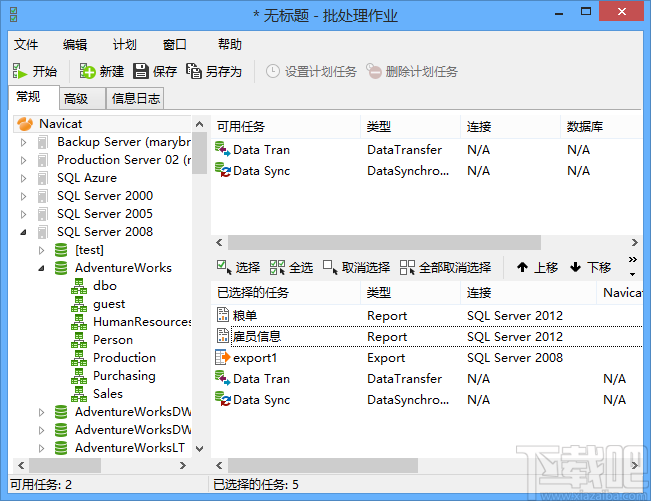
Task: Click the Move Down (下移) button
Action: tap(590, 267)
